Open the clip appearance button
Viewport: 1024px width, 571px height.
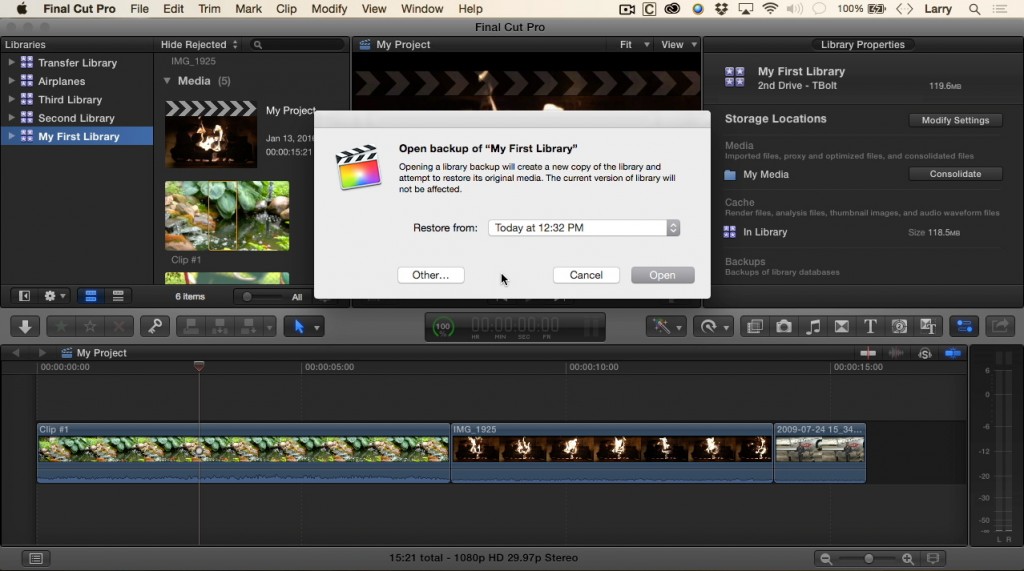pyautogui.click(x=933, y=559)
